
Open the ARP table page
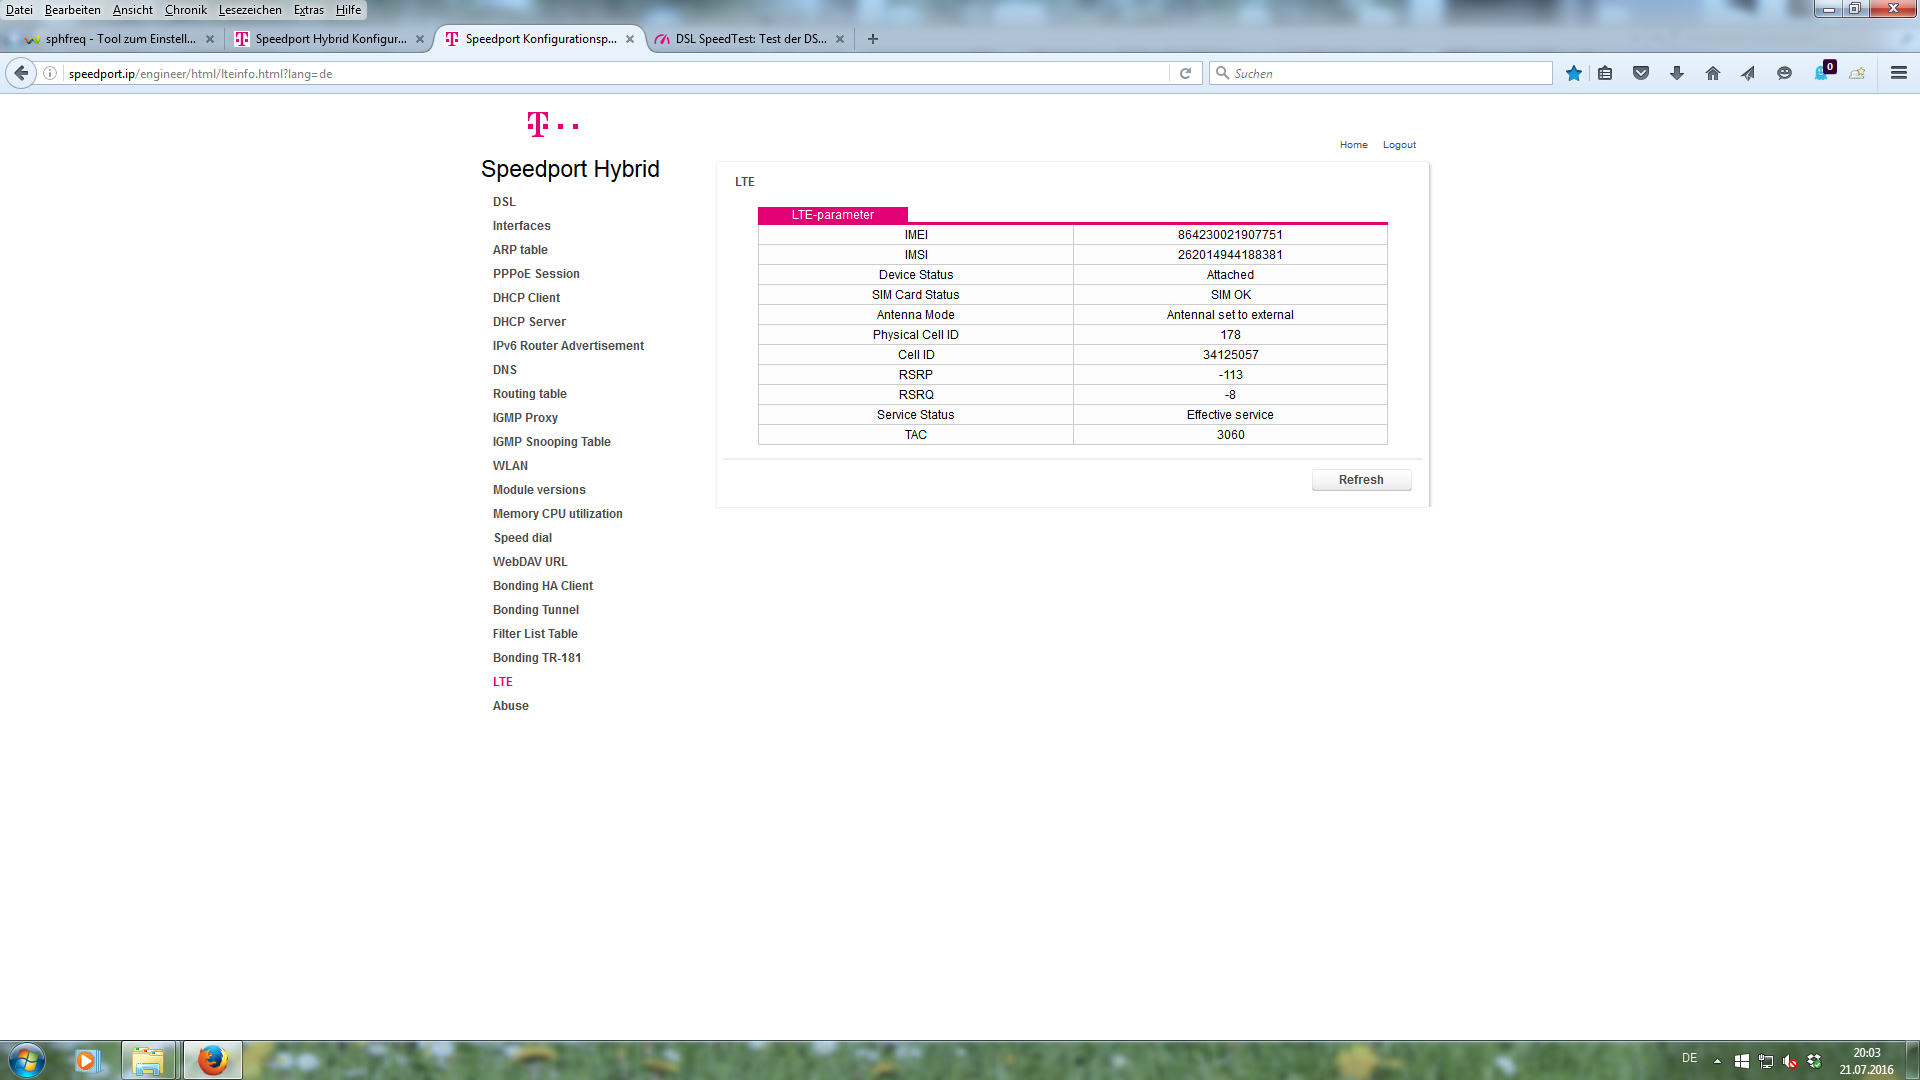pyautogui.click(x=520, y=250)
